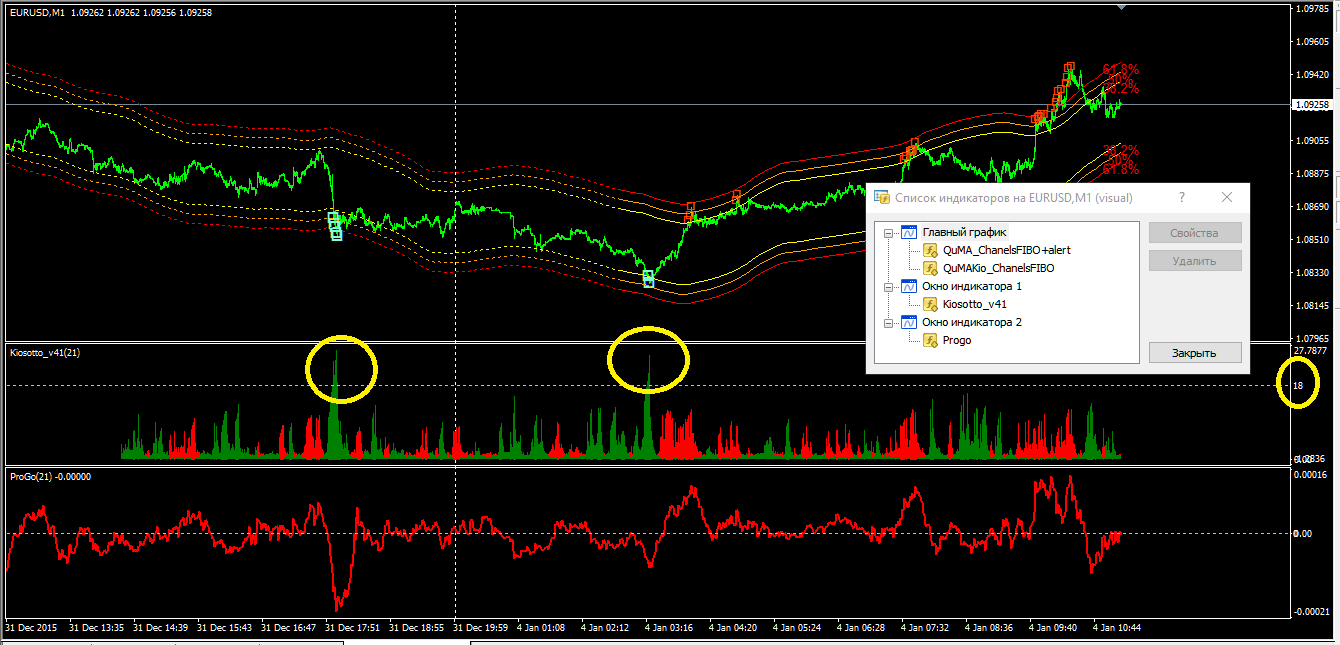The width and height of the screenshot is (1340, 645).
Task: Click the indicator icon of Progo
Action: 930,340
